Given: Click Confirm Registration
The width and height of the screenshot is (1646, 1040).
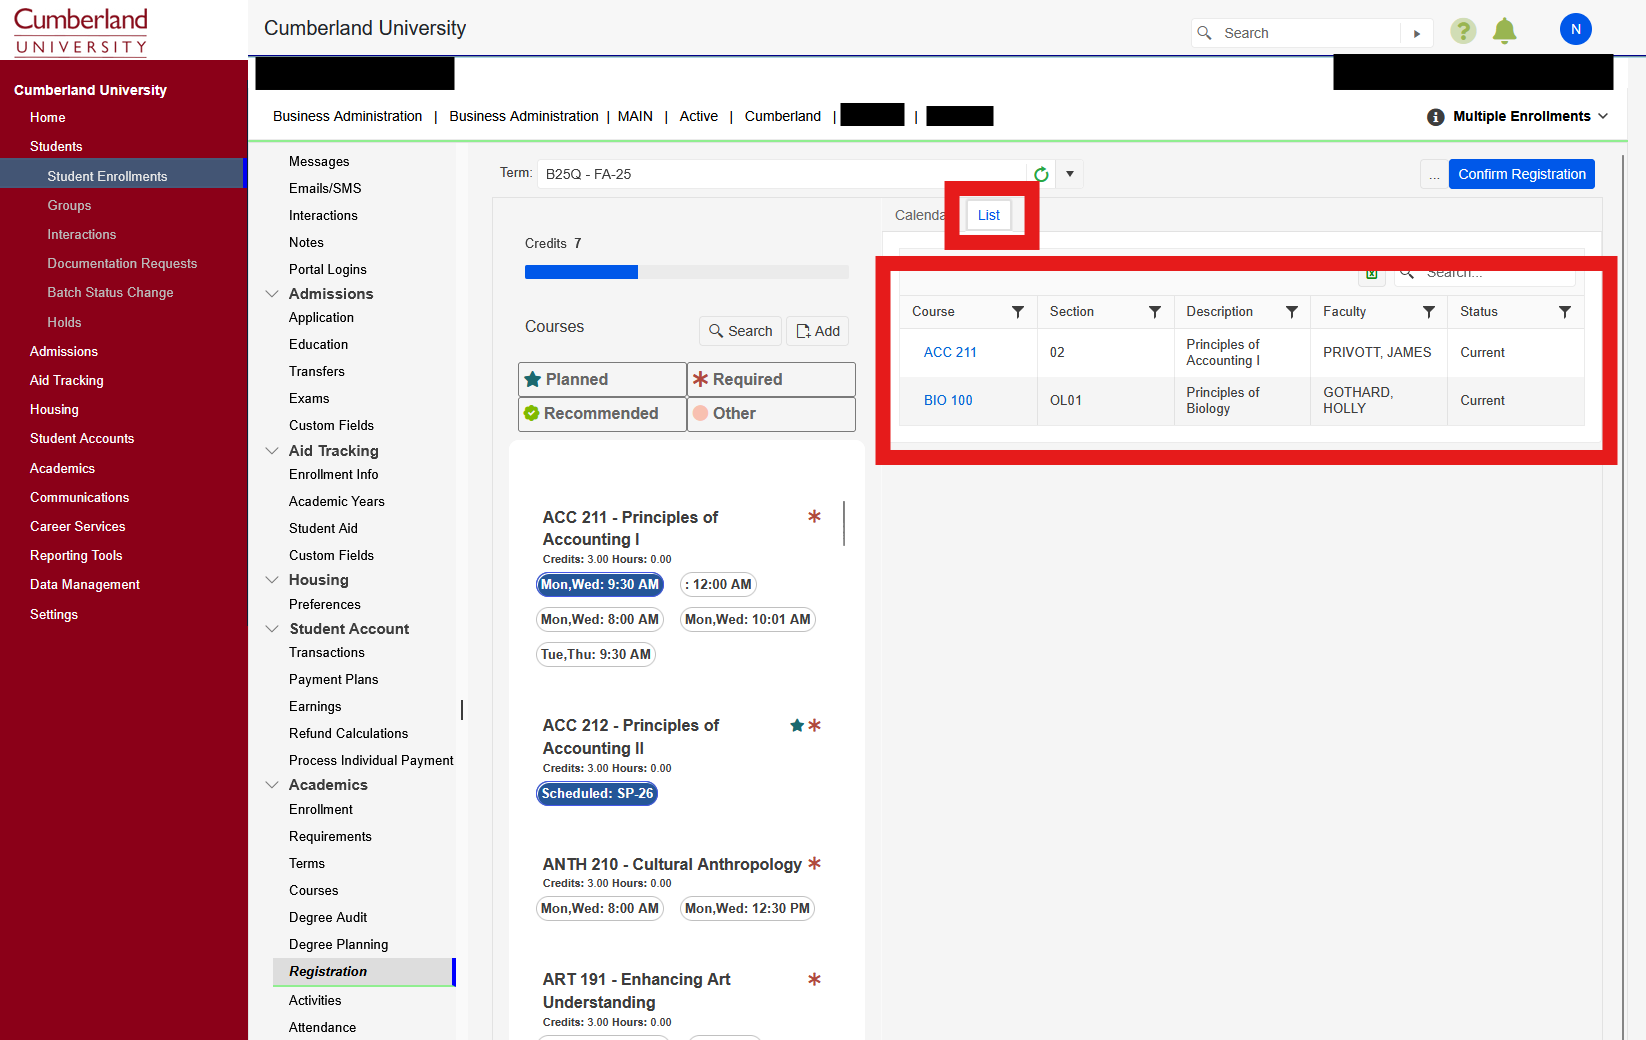Looking at the screenshot, I should click(x=1522, y=174).
